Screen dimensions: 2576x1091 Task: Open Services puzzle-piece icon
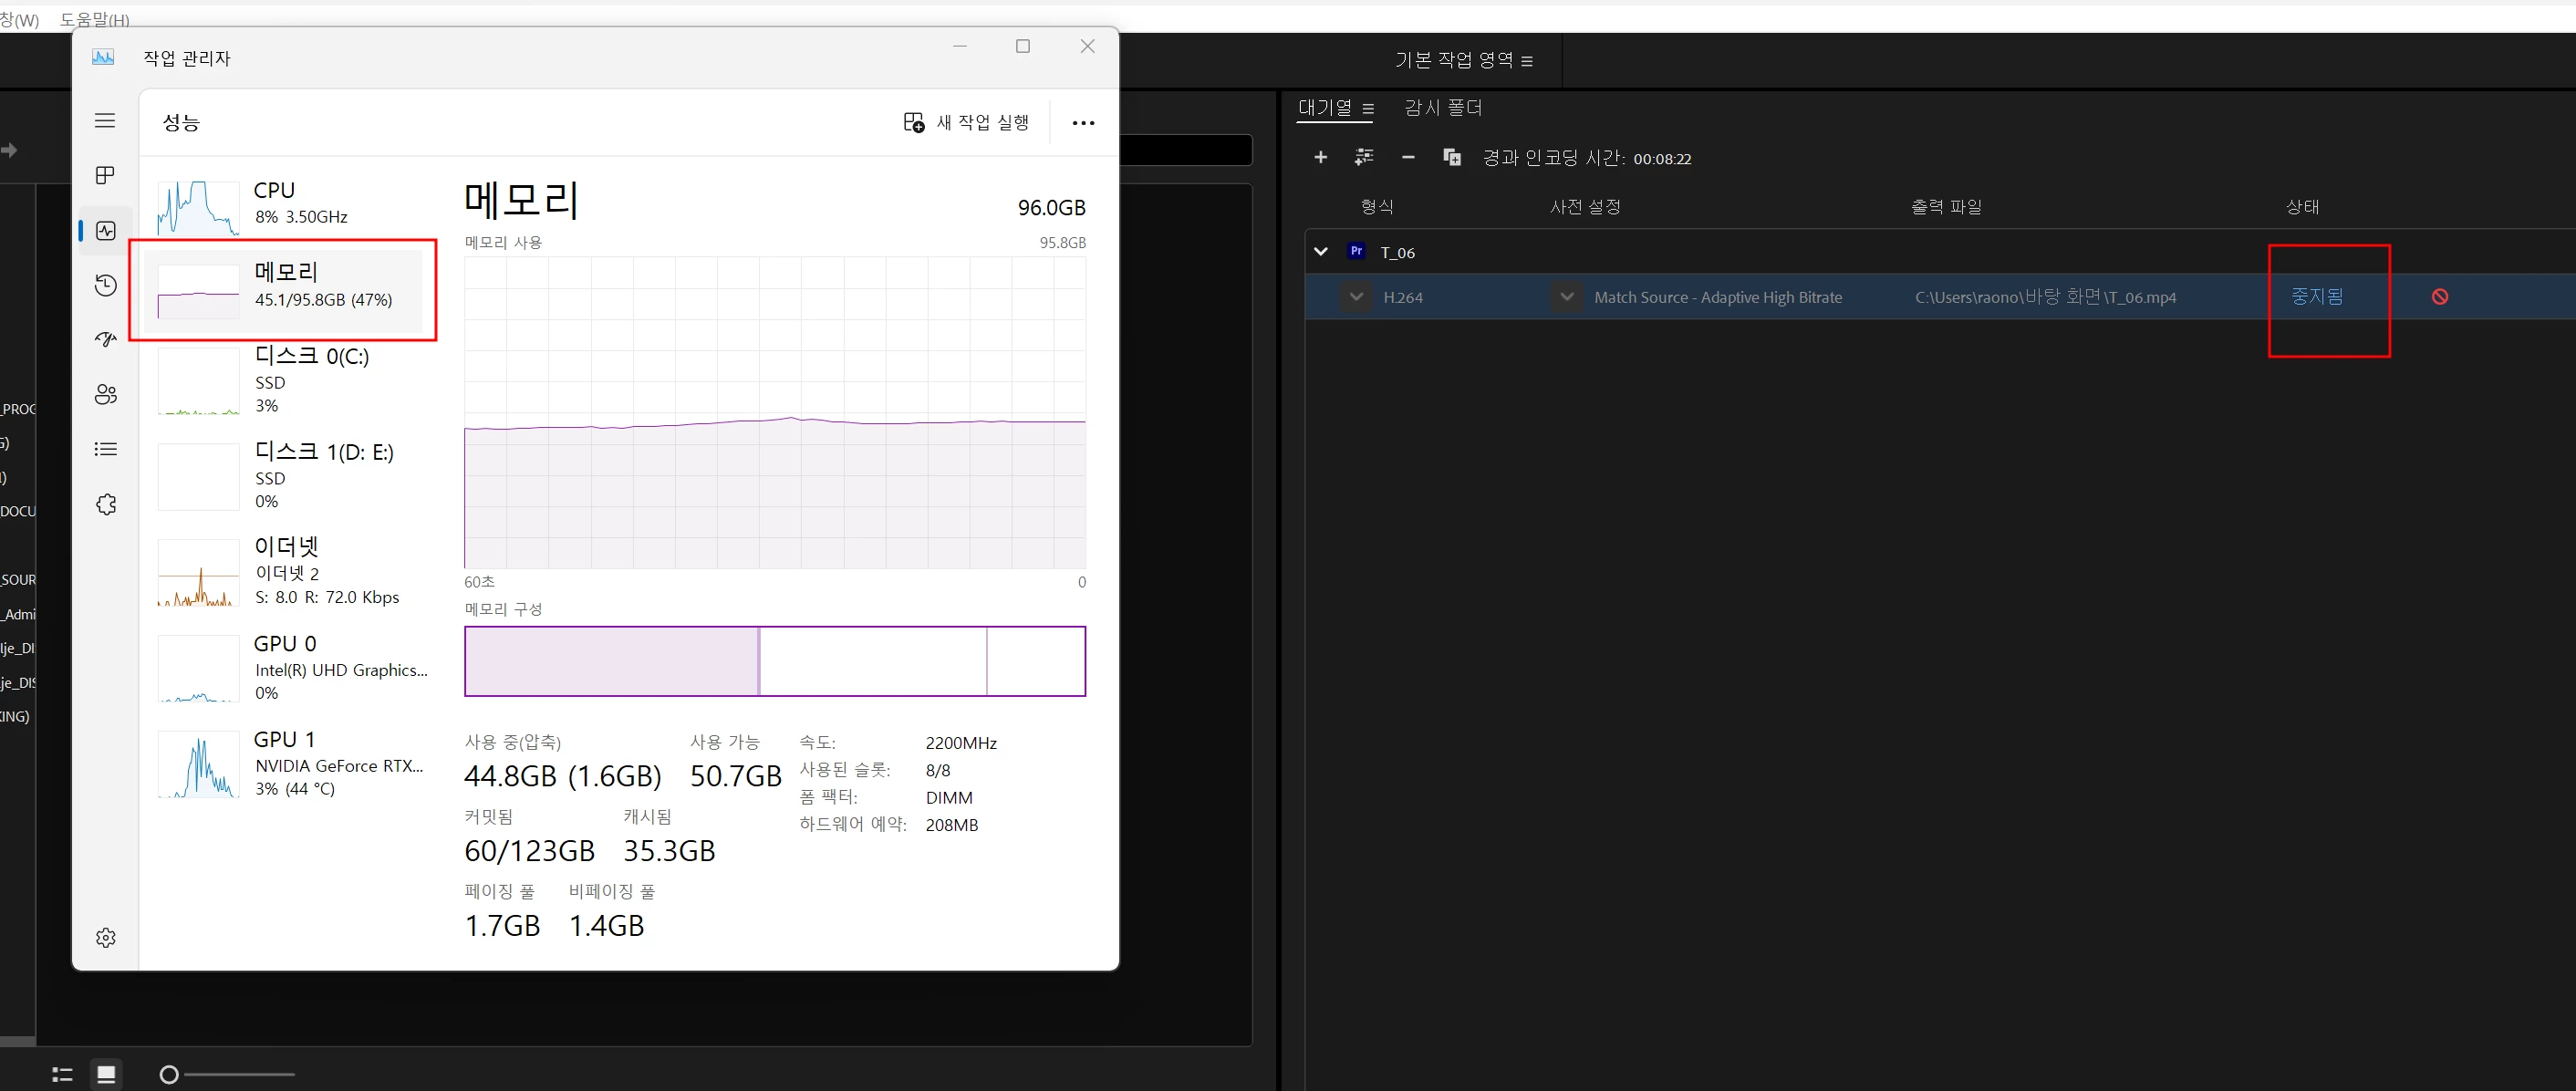105,504
